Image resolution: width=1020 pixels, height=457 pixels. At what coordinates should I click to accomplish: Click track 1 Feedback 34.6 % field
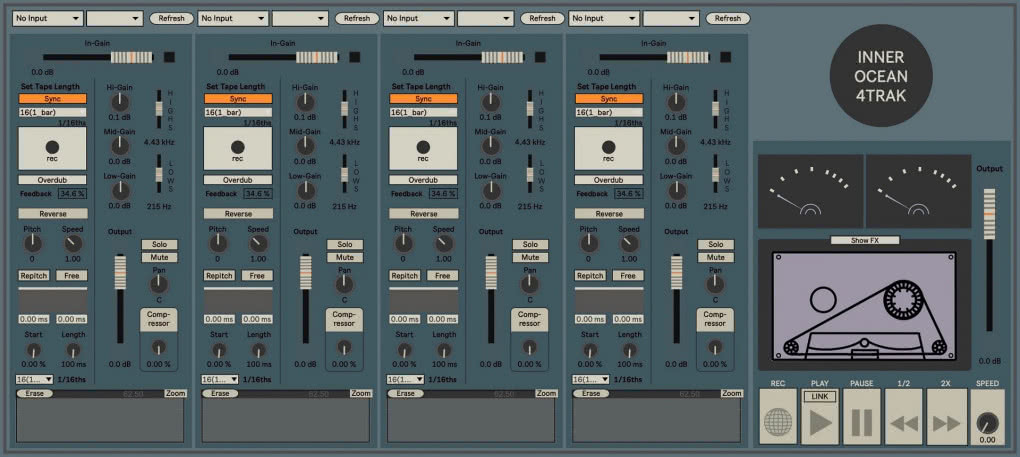point(72,194)
